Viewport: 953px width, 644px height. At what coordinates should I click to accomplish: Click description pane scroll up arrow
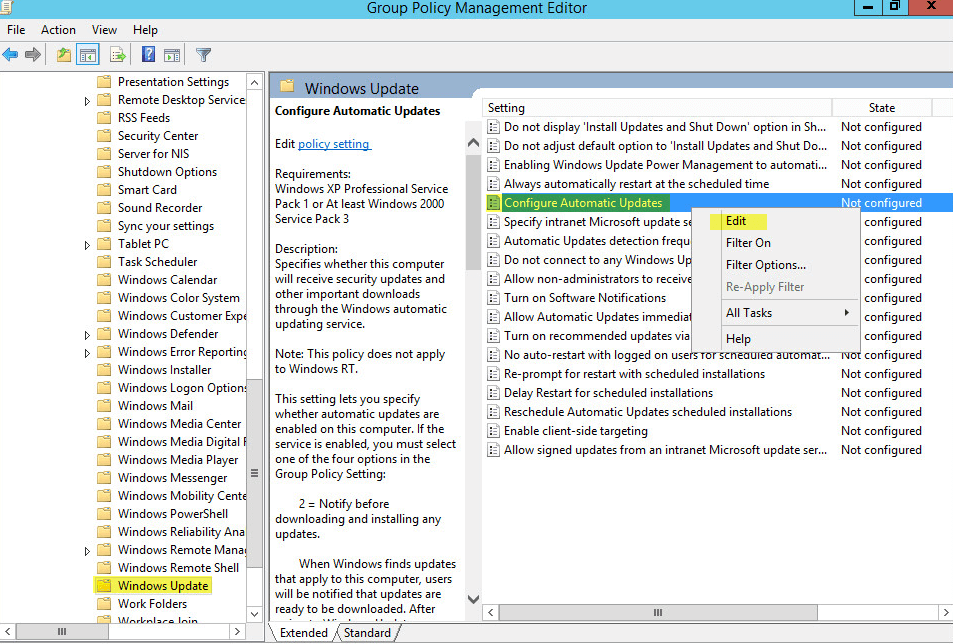pos(473,143)
